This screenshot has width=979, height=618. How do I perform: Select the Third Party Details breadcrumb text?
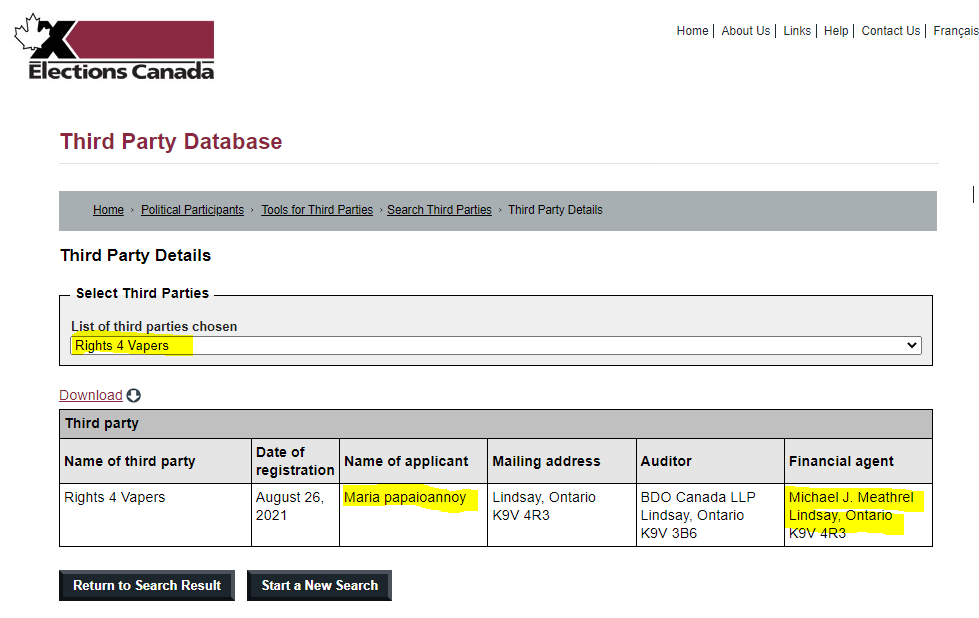coord(555,210)
